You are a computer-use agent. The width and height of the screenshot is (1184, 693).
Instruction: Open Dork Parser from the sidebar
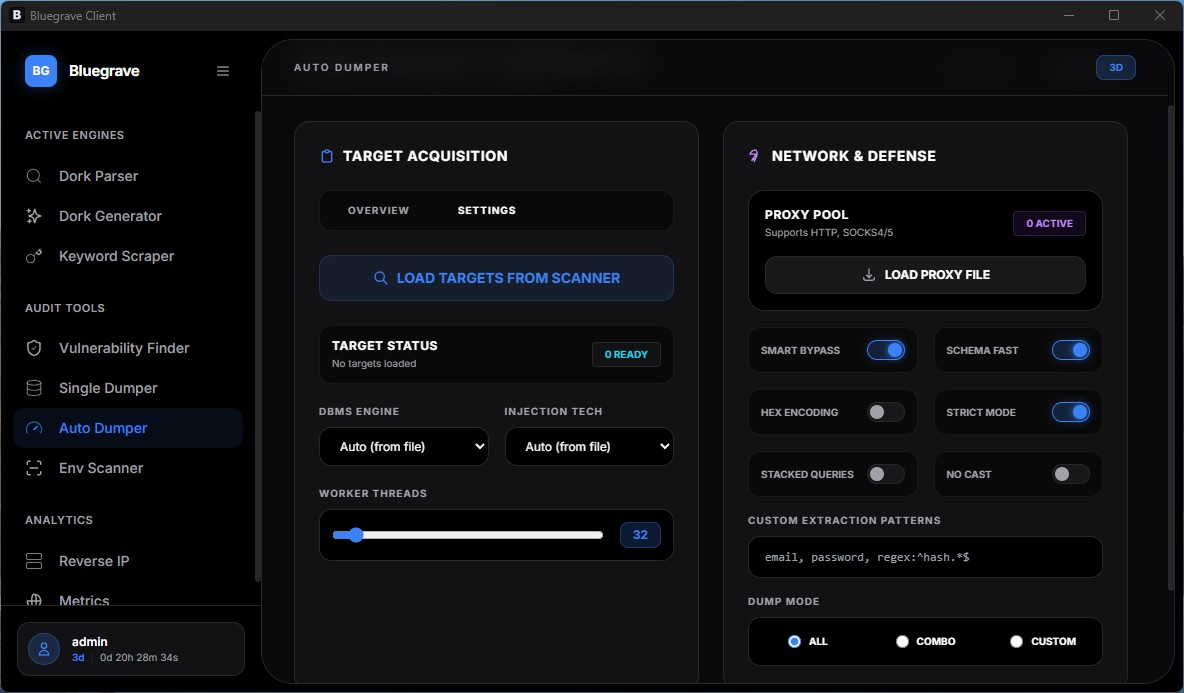pyautogui.click(x=98, y=176)
